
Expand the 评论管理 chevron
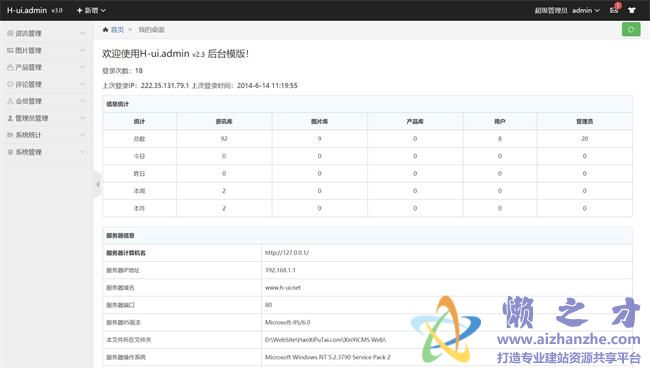click(x=82, y=84)
